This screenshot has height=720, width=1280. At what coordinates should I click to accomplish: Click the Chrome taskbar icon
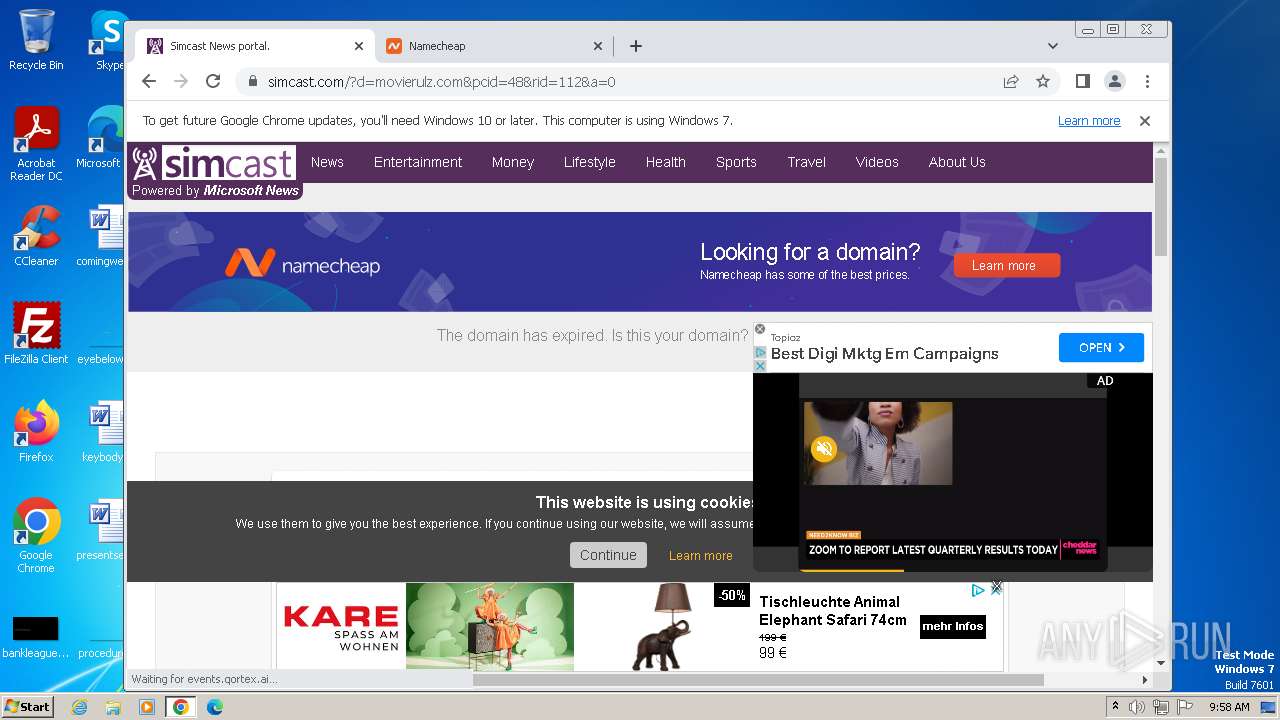[181, 707]
